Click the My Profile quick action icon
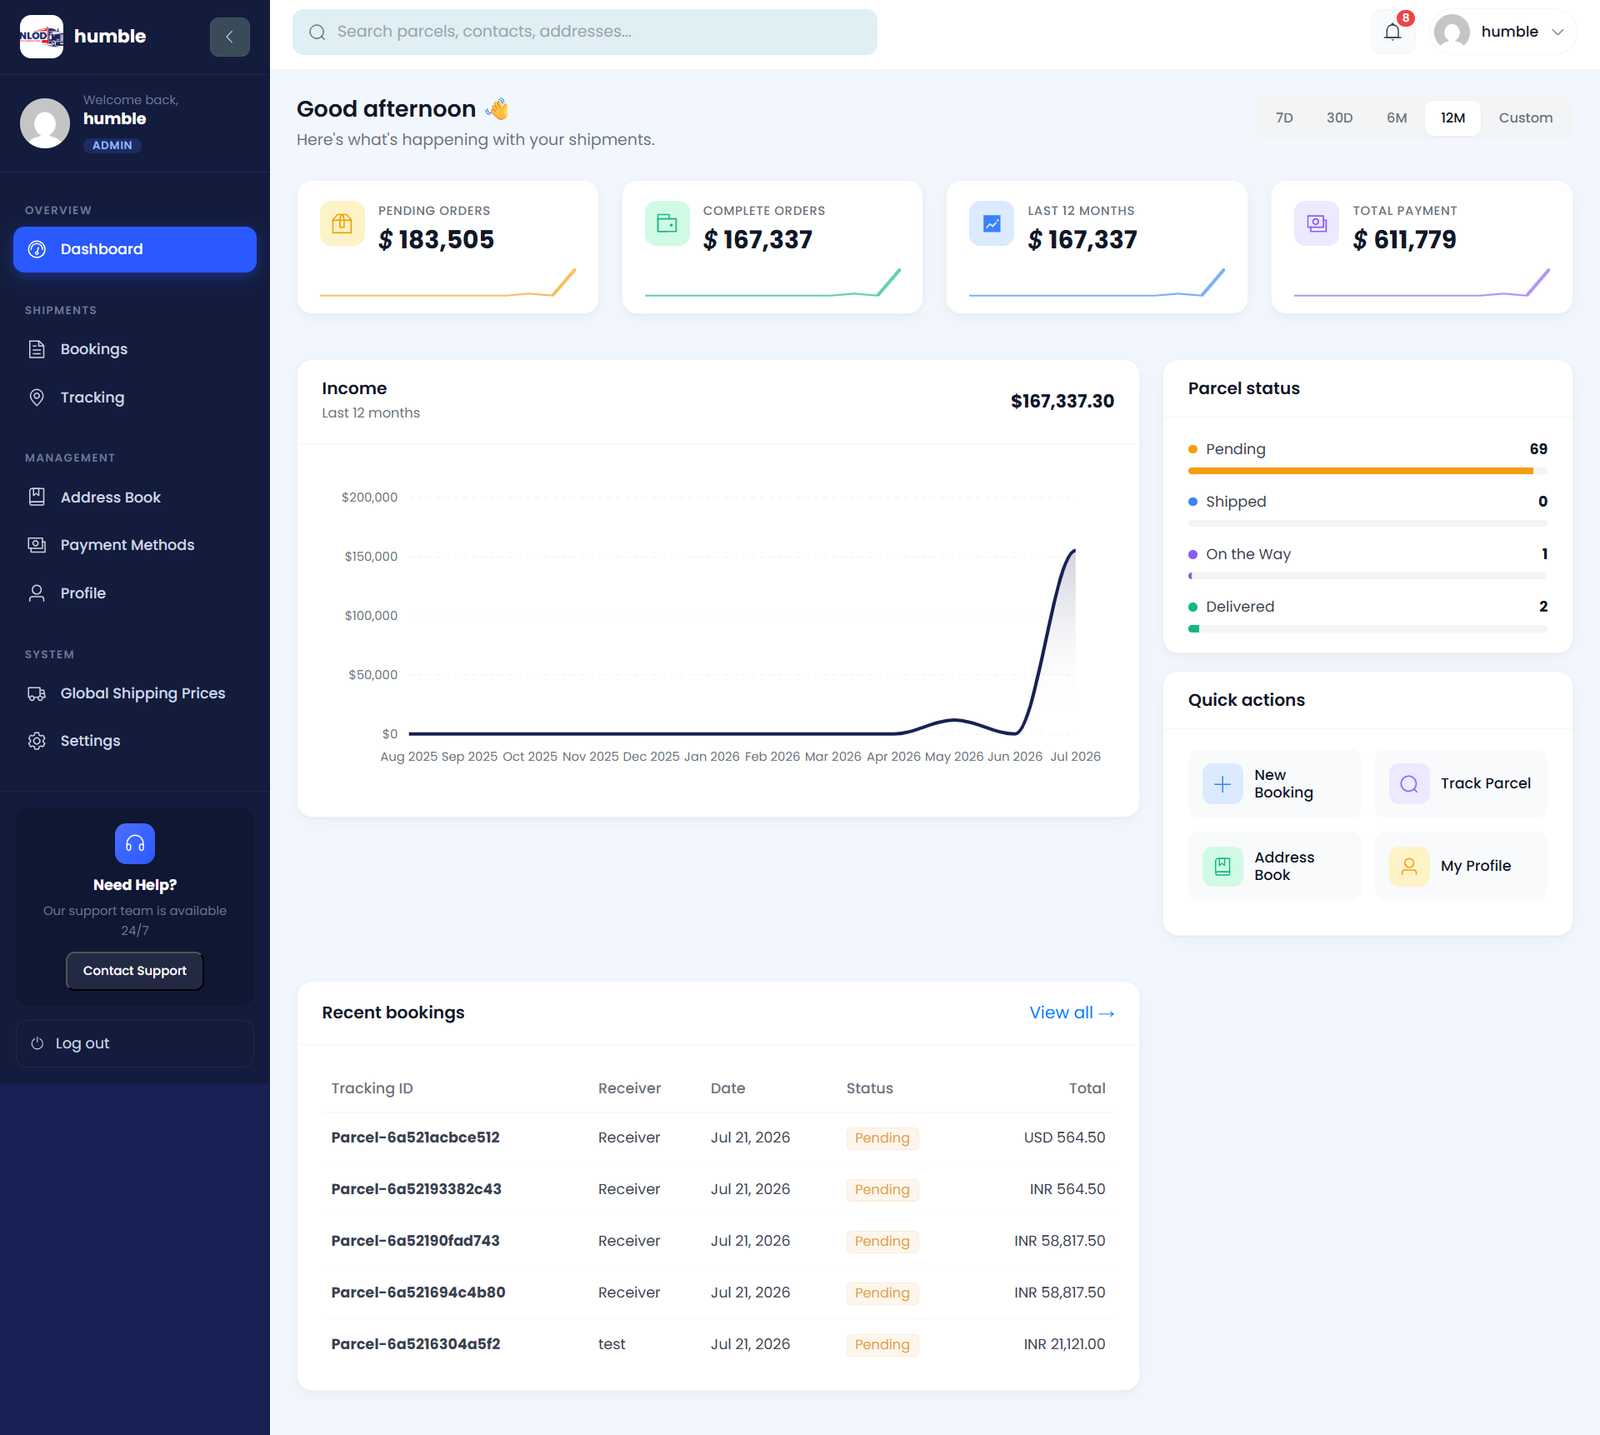The width and height of the screenshot is (1600, 1435). 1409,867
